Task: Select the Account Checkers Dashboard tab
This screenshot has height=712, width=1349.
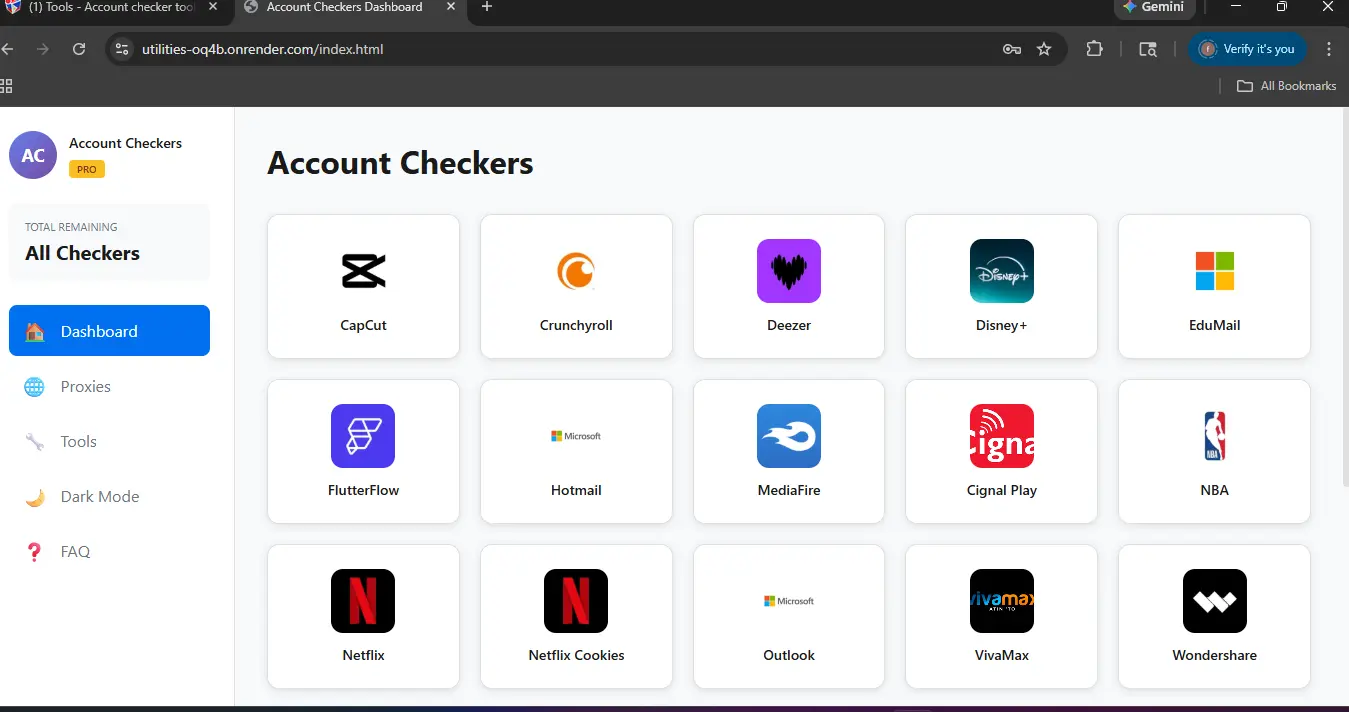Action: [x=345, y=7]
